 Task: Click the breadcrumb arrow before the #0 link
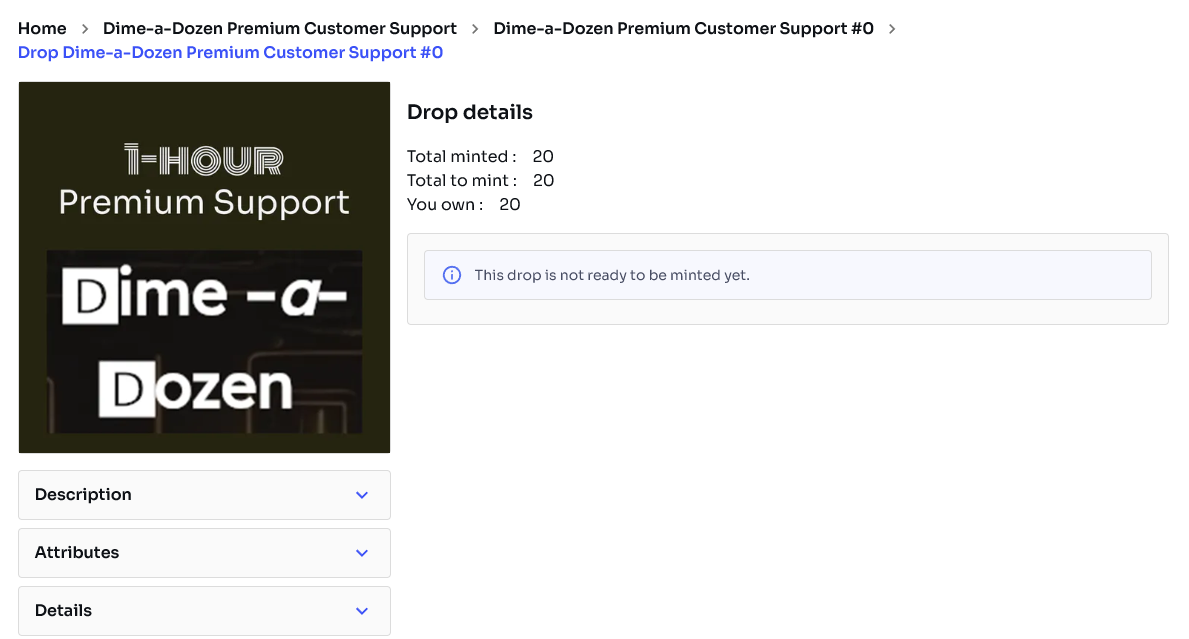point(475,29)
